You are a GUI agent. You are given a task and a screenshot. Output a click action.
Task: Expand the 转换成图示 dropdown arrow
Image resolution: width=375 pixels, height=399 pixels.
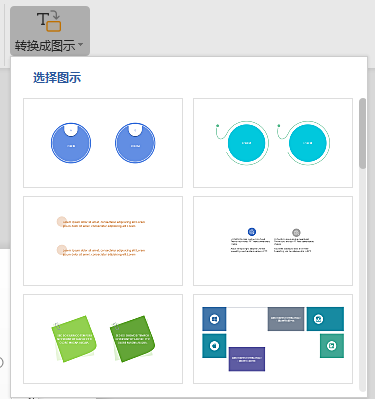(x=80, y=45)
